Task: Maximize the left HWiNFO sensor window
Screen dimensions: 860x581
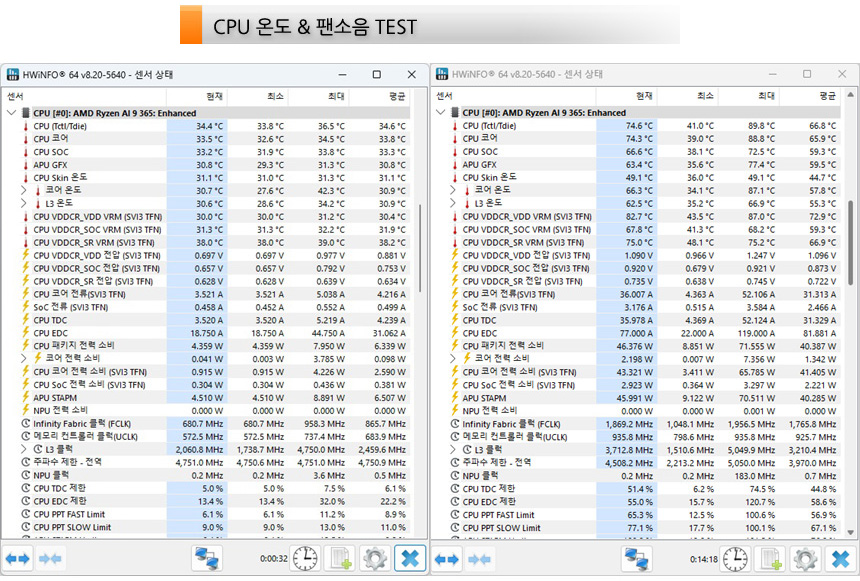Action: pos(376,74)
